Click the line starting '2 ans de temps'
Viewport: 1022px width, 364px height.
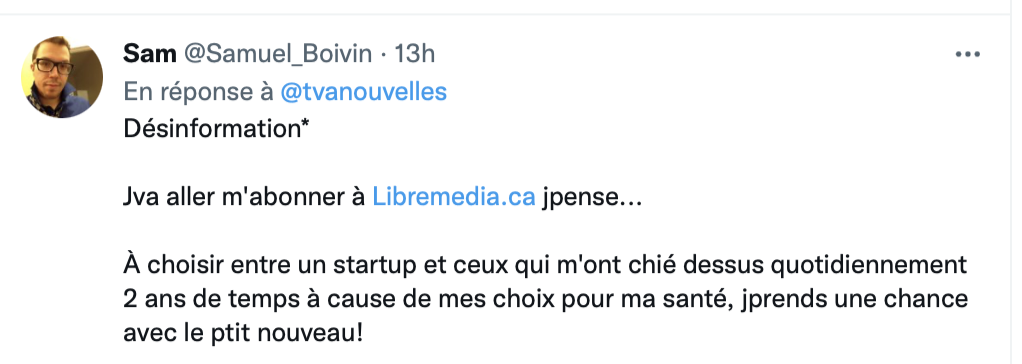pyautogui.click(x=546, y=299)
